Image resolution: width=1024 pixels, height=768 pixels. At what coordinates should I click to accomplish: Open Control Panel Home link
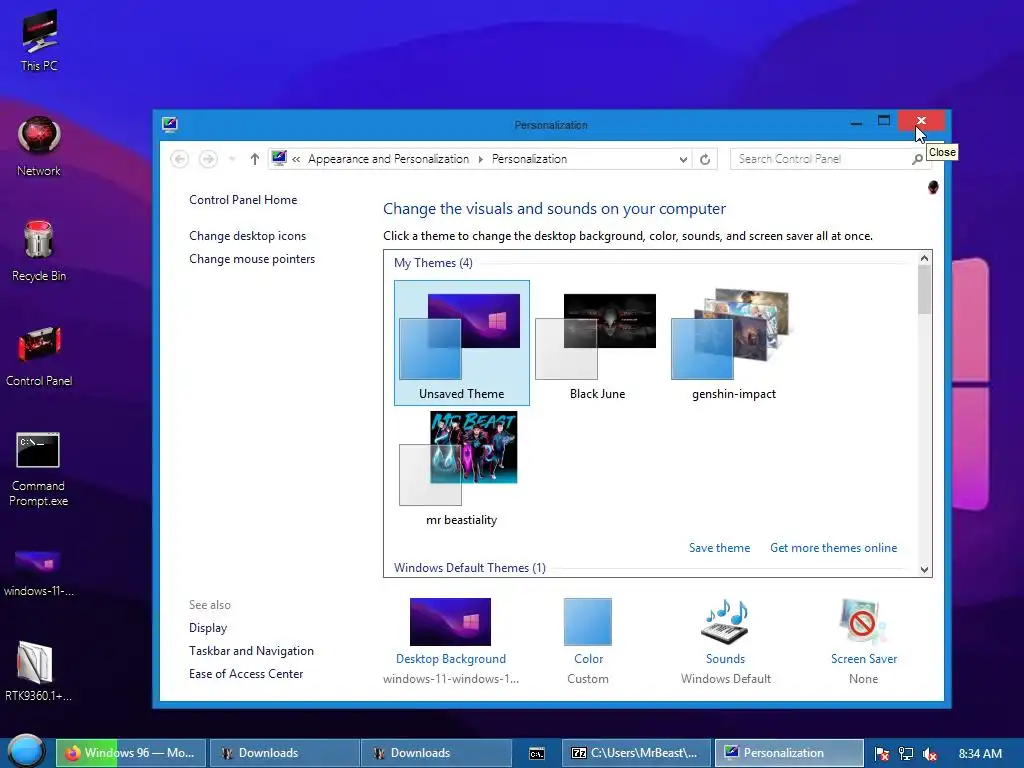click(x=243, y=200)
